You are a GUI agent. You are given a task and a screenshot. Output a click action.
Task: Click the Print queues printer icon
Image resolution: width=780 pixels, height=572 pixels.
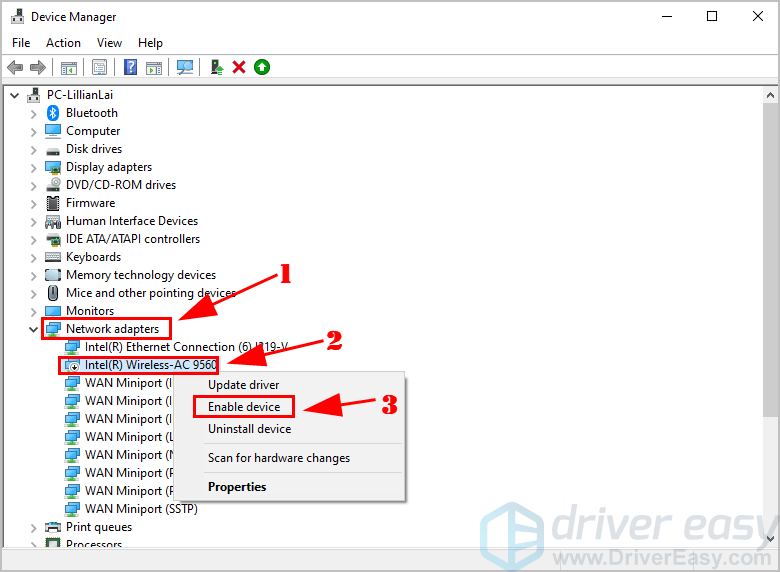(x=53, y=527)
